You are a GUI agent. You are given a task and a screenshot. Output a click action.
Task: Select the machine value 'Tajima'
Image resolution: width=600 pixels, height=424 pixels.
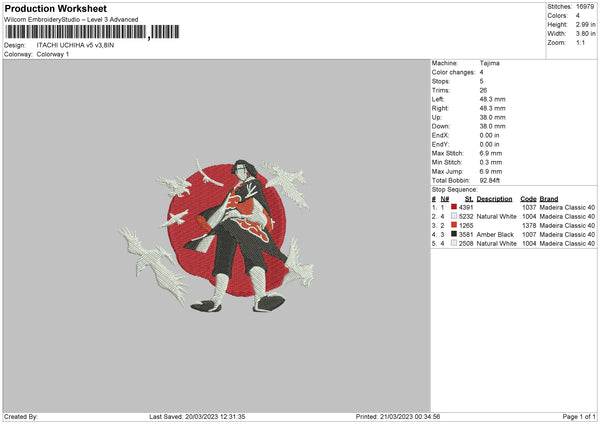click(489, 63)
